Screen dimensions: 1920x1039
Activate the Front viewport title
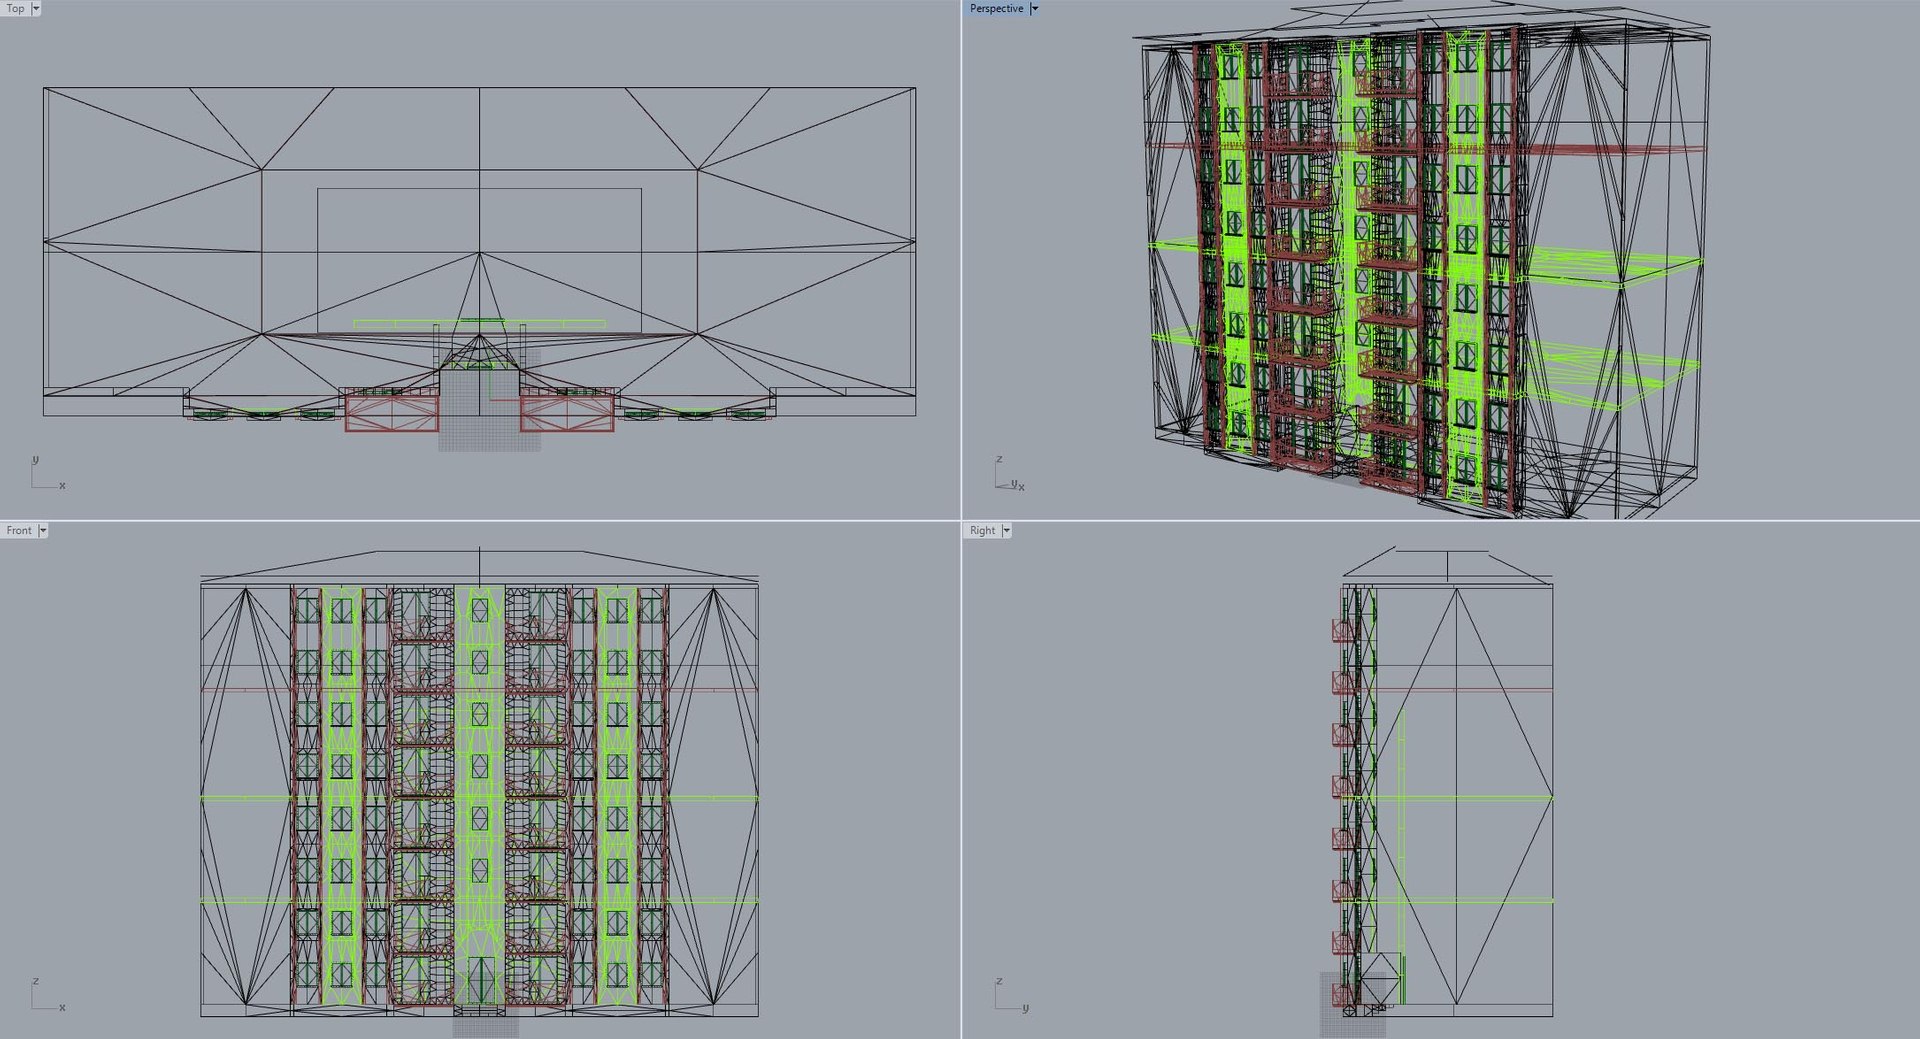coord(19,530)
